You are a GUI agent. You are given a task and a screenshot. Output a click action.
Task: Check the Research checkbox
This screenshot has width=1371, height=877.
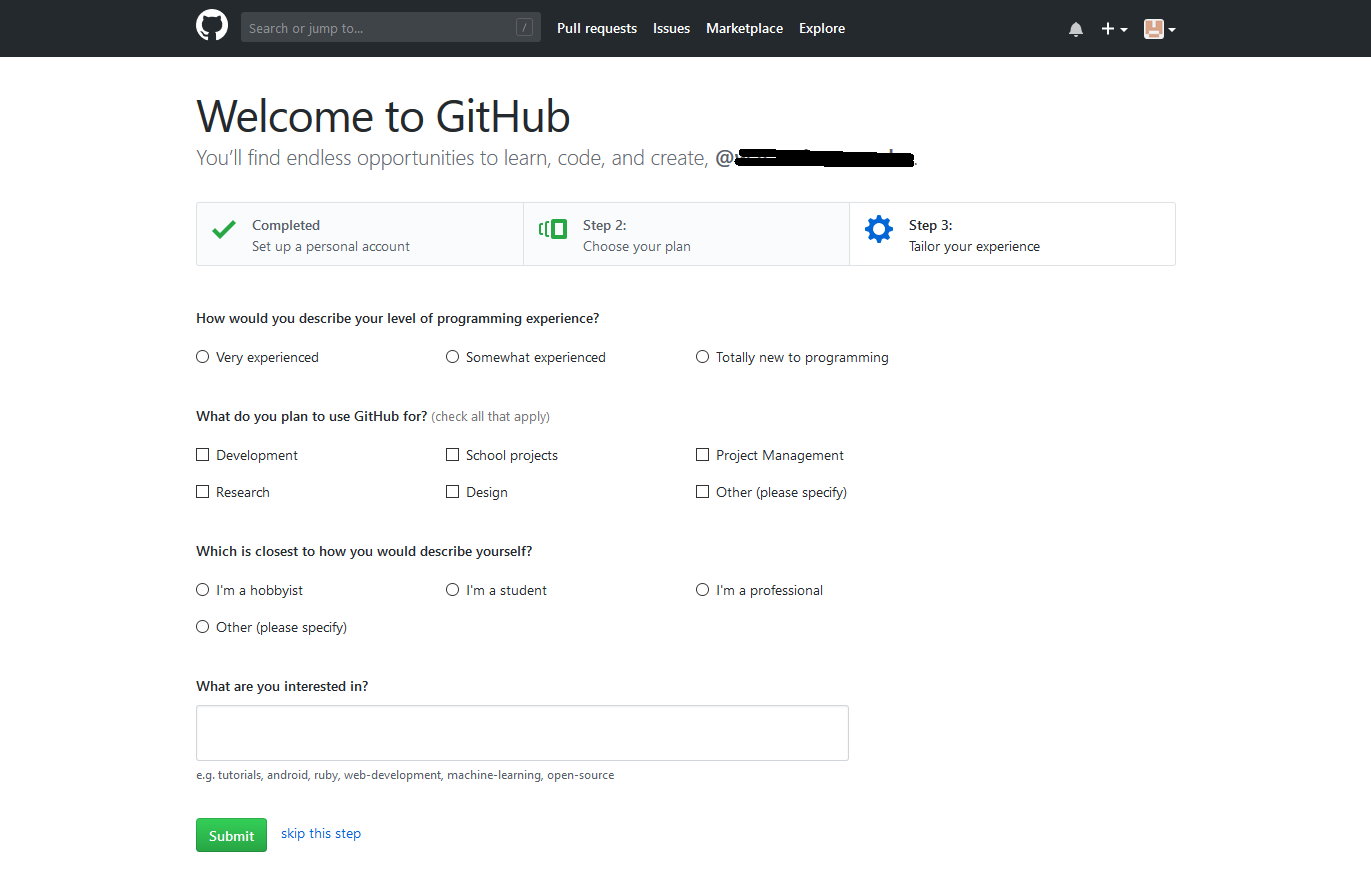pyautogui.click(x=203, y=492)
